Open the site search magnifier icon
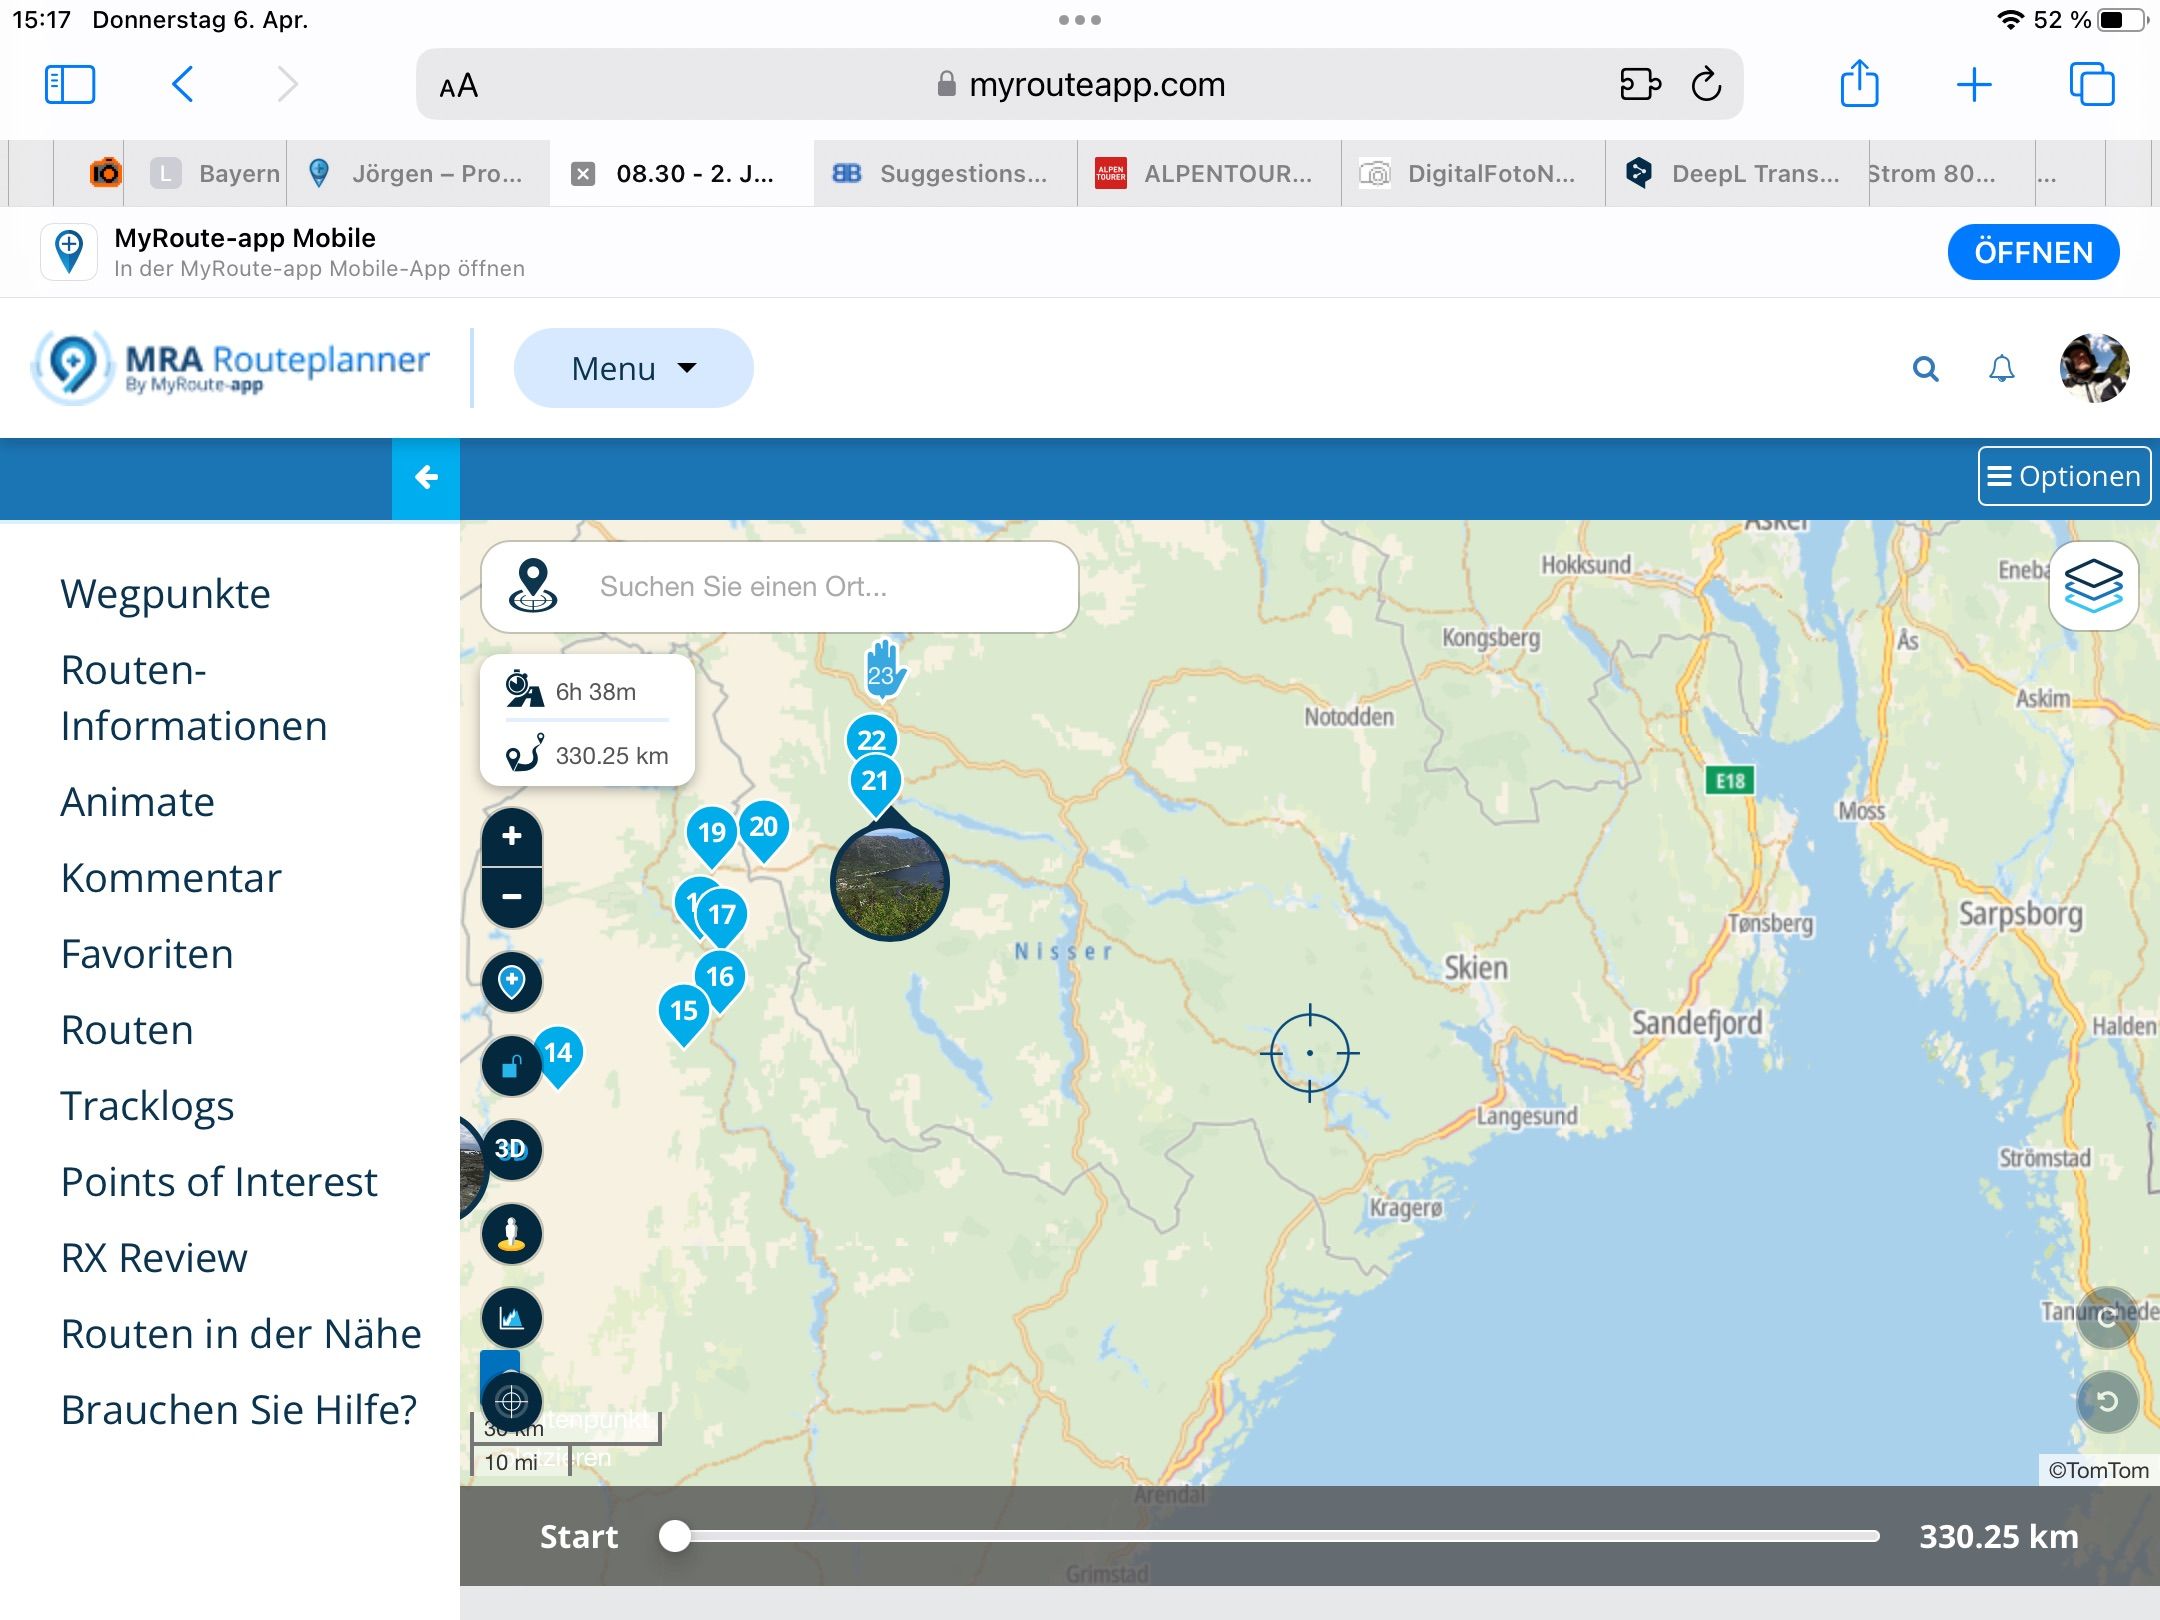 [x=1925, y=369]
